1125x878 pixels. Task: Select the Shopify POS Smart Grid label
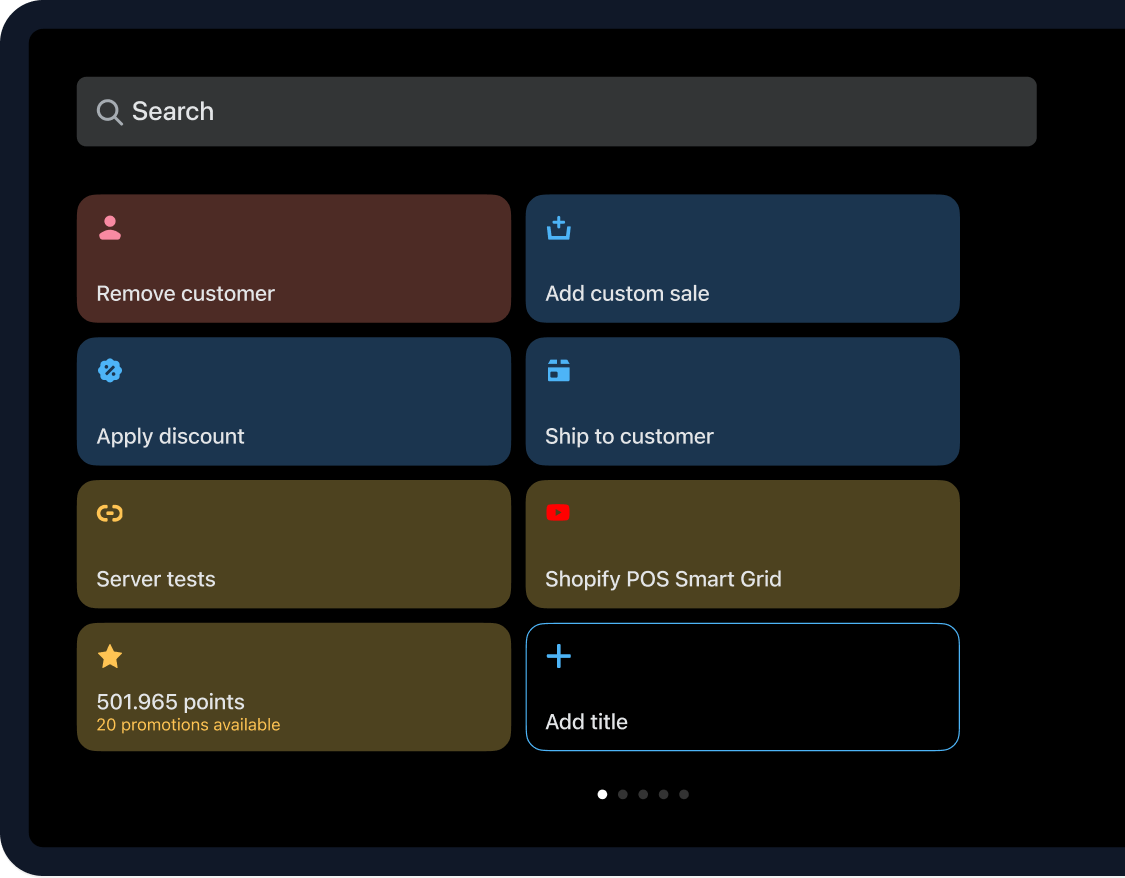pyautogui.click(x=664, y=579)
